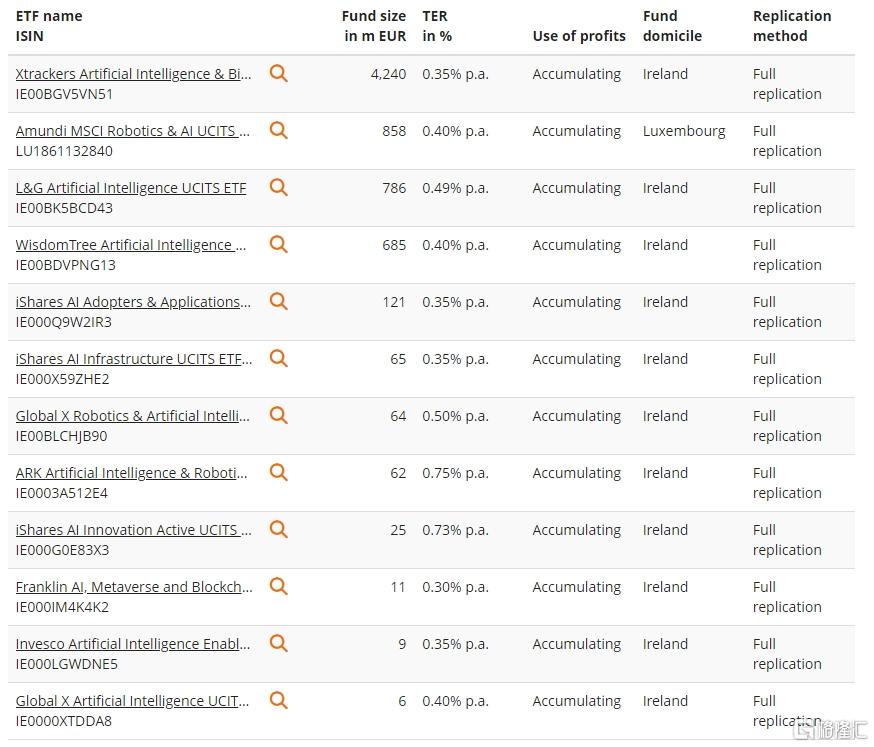The image size is (874, 747).
Task: Click the ETF name ISIN column header
Action: pyautogui.click(x=49, y=26)
